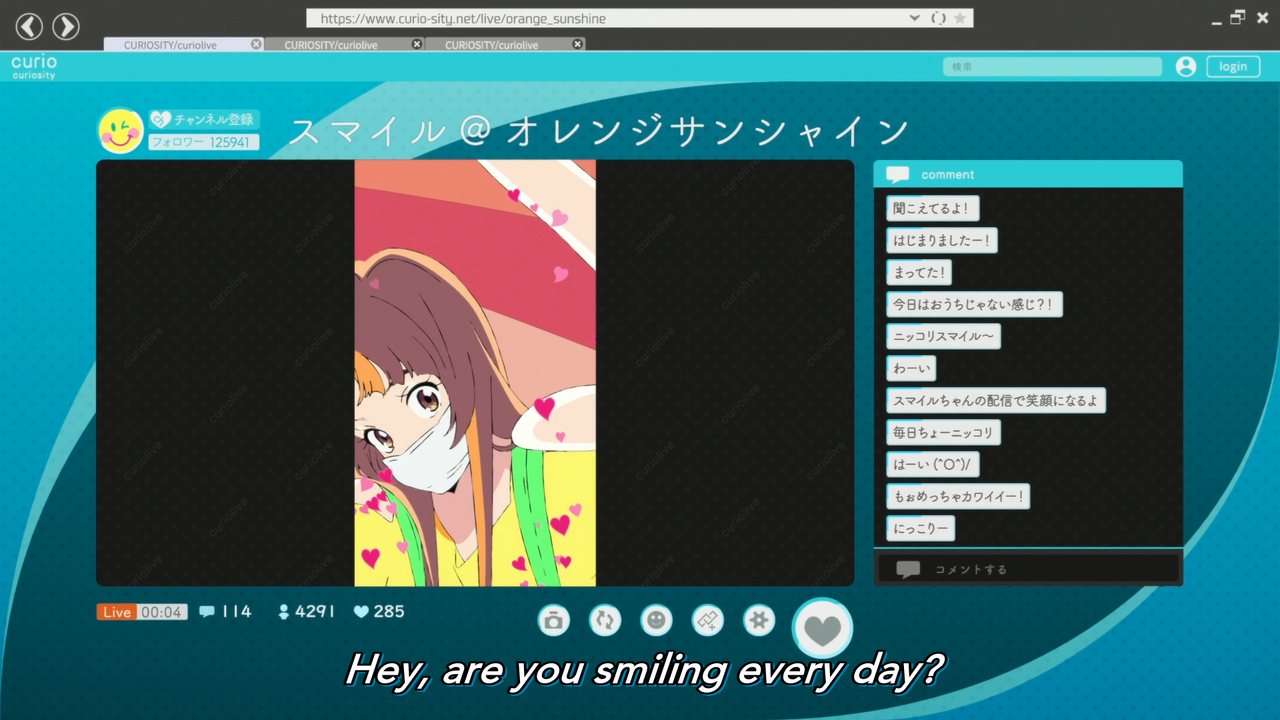Send a like with the large heart button

coord(823,629)
